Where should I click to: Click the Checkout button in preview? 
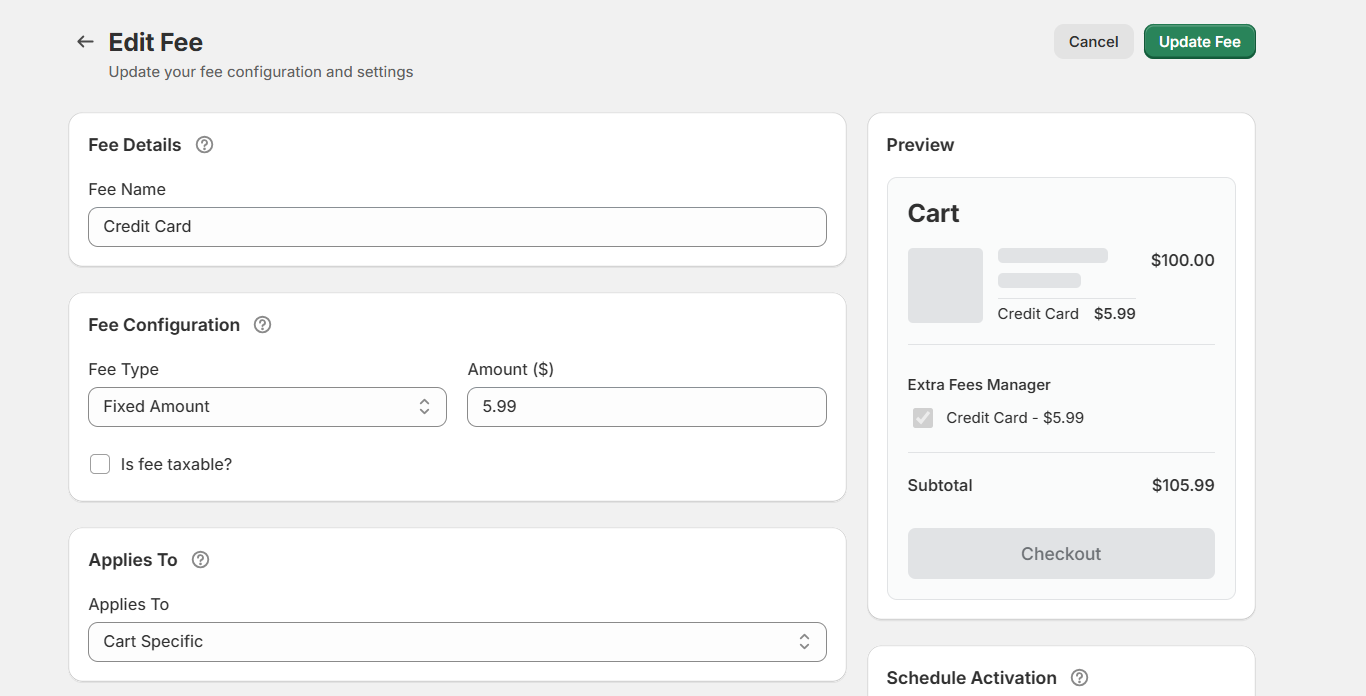[1060, 553]
